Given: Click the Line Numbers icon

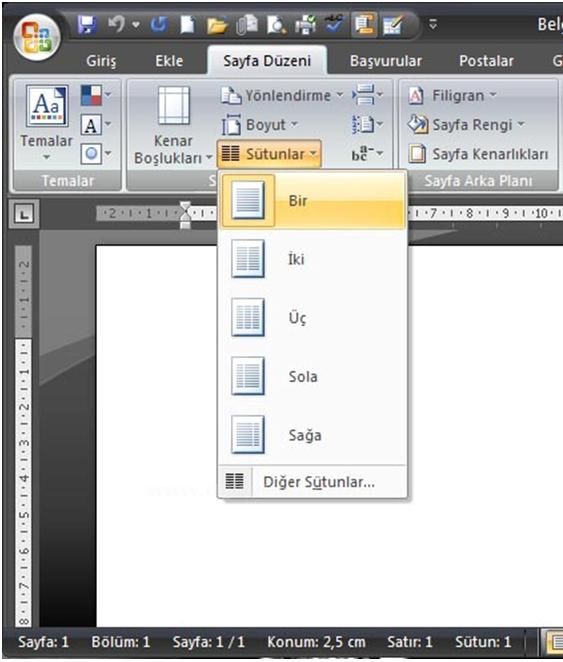Looking at the screenshot, I should tap(367, 125).
